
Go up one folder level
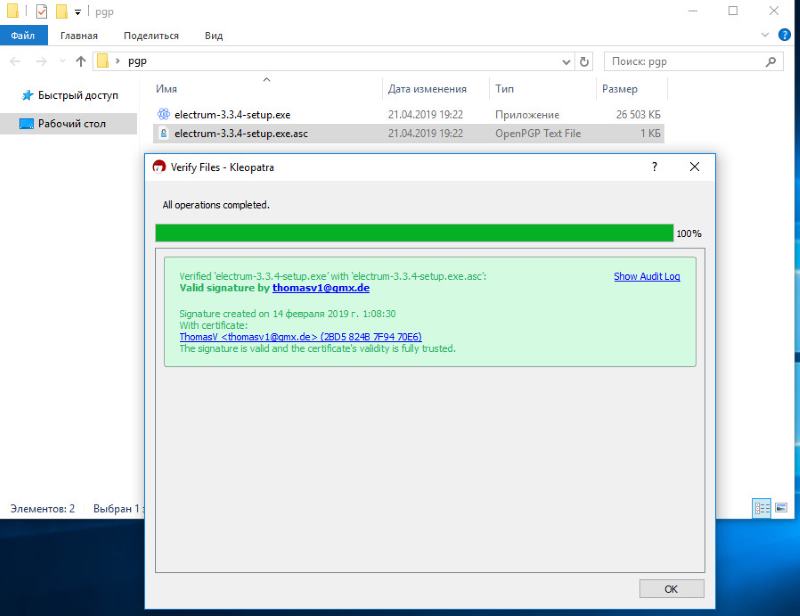coord(81,61)
